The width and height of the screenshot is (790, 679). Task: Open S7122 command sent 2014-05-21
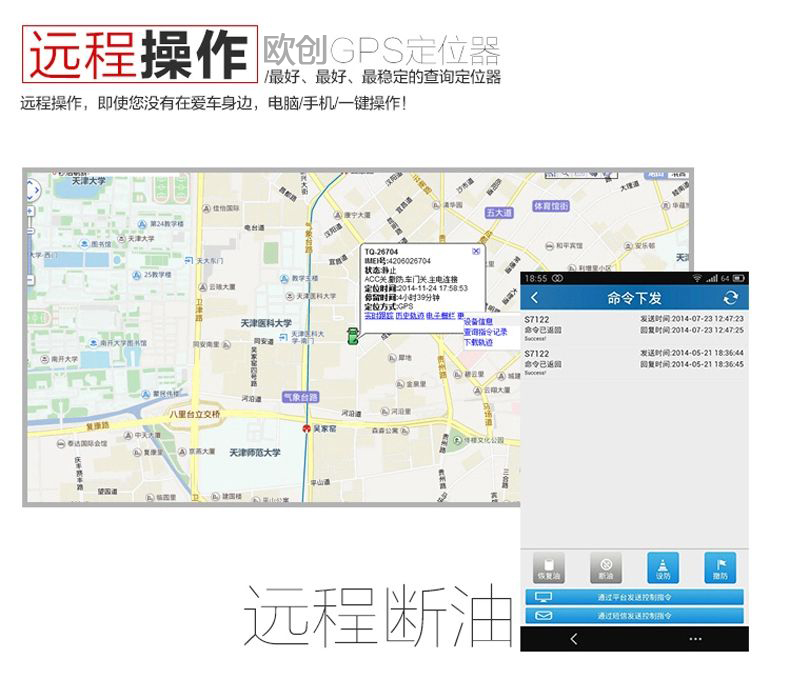(634, 363)
